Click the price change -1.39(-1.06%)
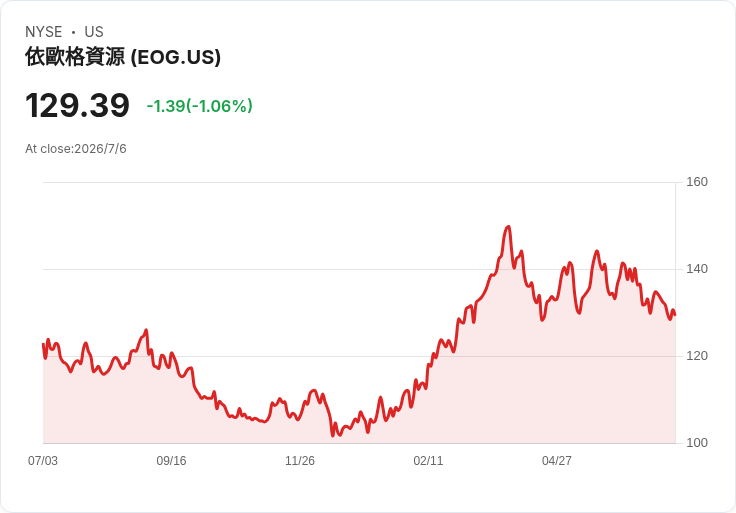Image resolution: width=736 pixels, height=513 pixels. (x=199, y=106)
